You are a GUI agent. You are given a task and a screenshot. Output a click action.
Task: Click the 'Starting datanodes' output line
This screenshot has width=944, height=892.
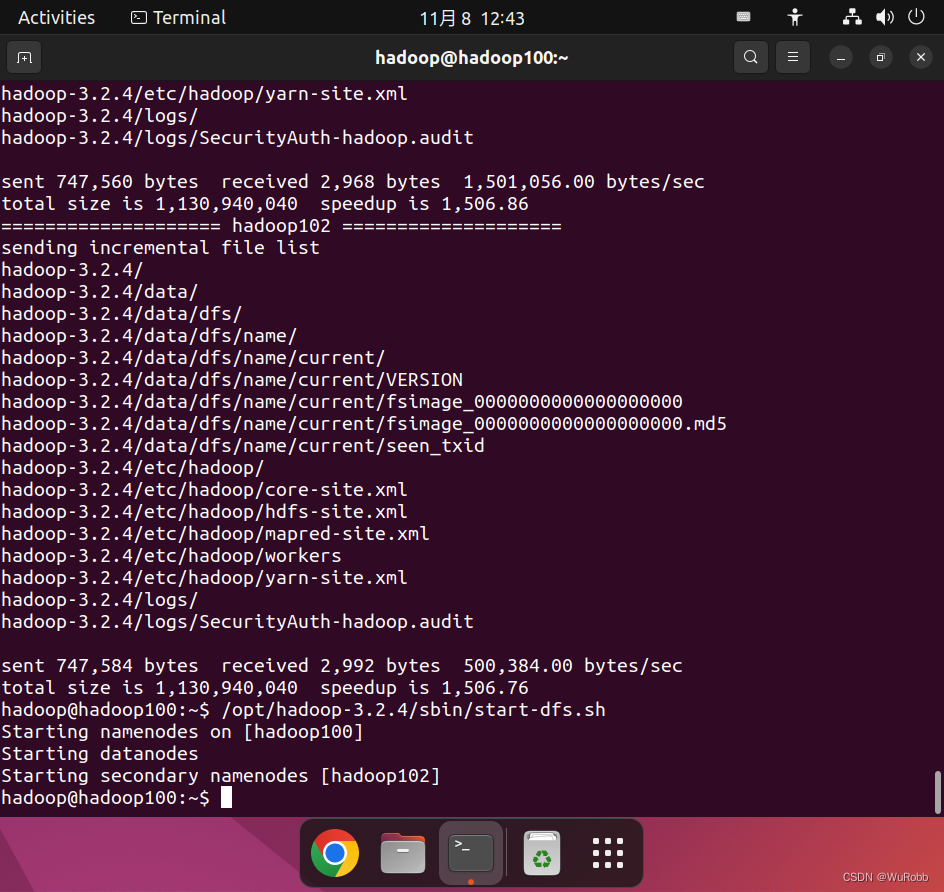pyautogui.click(x=100, y=754)
